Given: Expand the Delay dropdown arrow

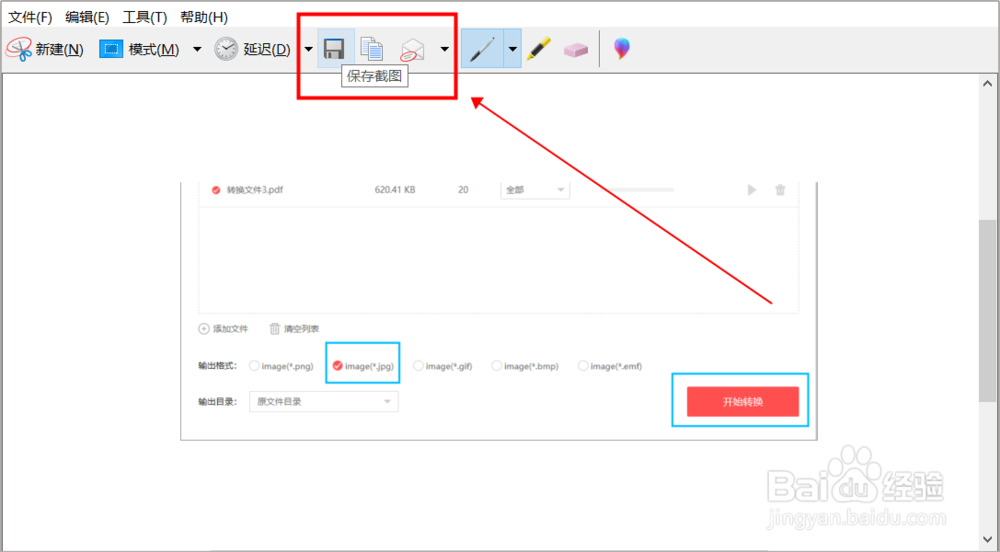Looking at the screenshot, I should click(308, 49).
